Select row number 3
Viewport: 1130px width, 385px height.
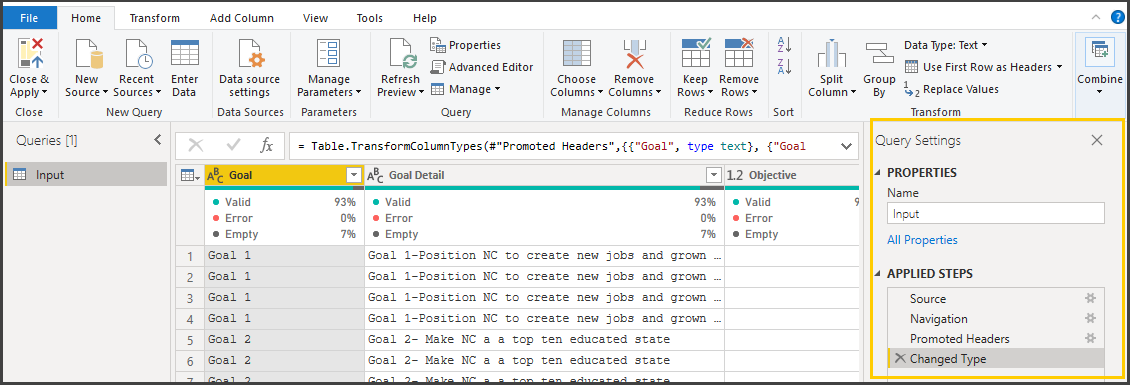point(190,297)
